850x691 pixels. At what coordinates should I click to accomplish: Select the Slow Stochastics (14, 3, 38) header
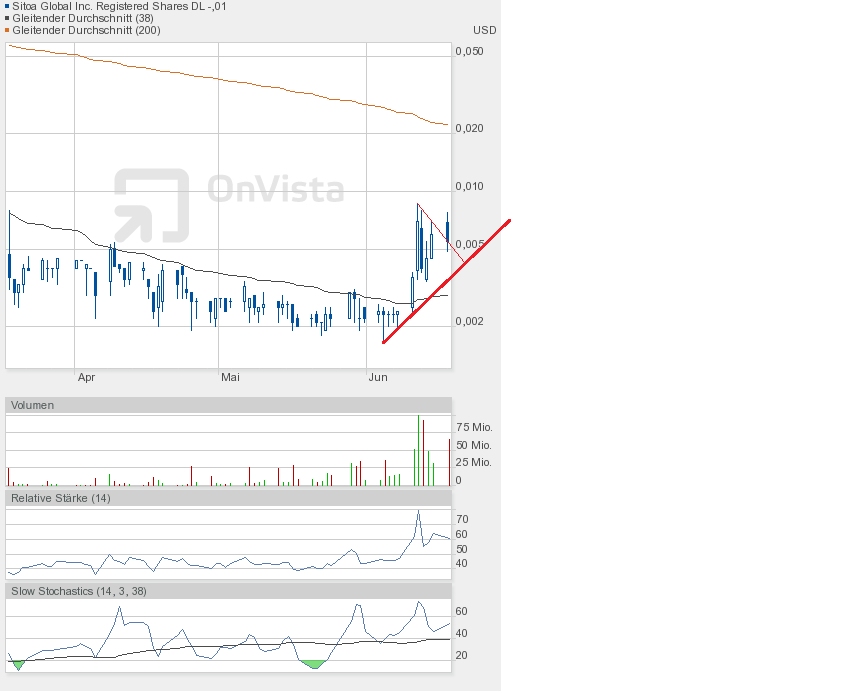pyautogui.click(x=79, y=591)
